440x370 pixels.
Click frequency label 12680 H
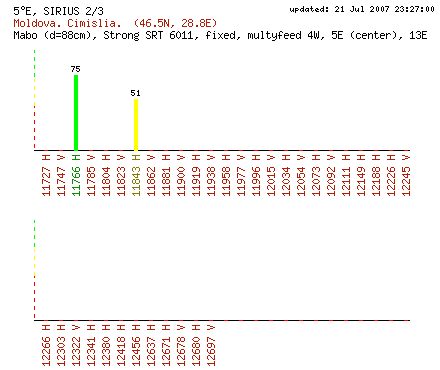196,345
